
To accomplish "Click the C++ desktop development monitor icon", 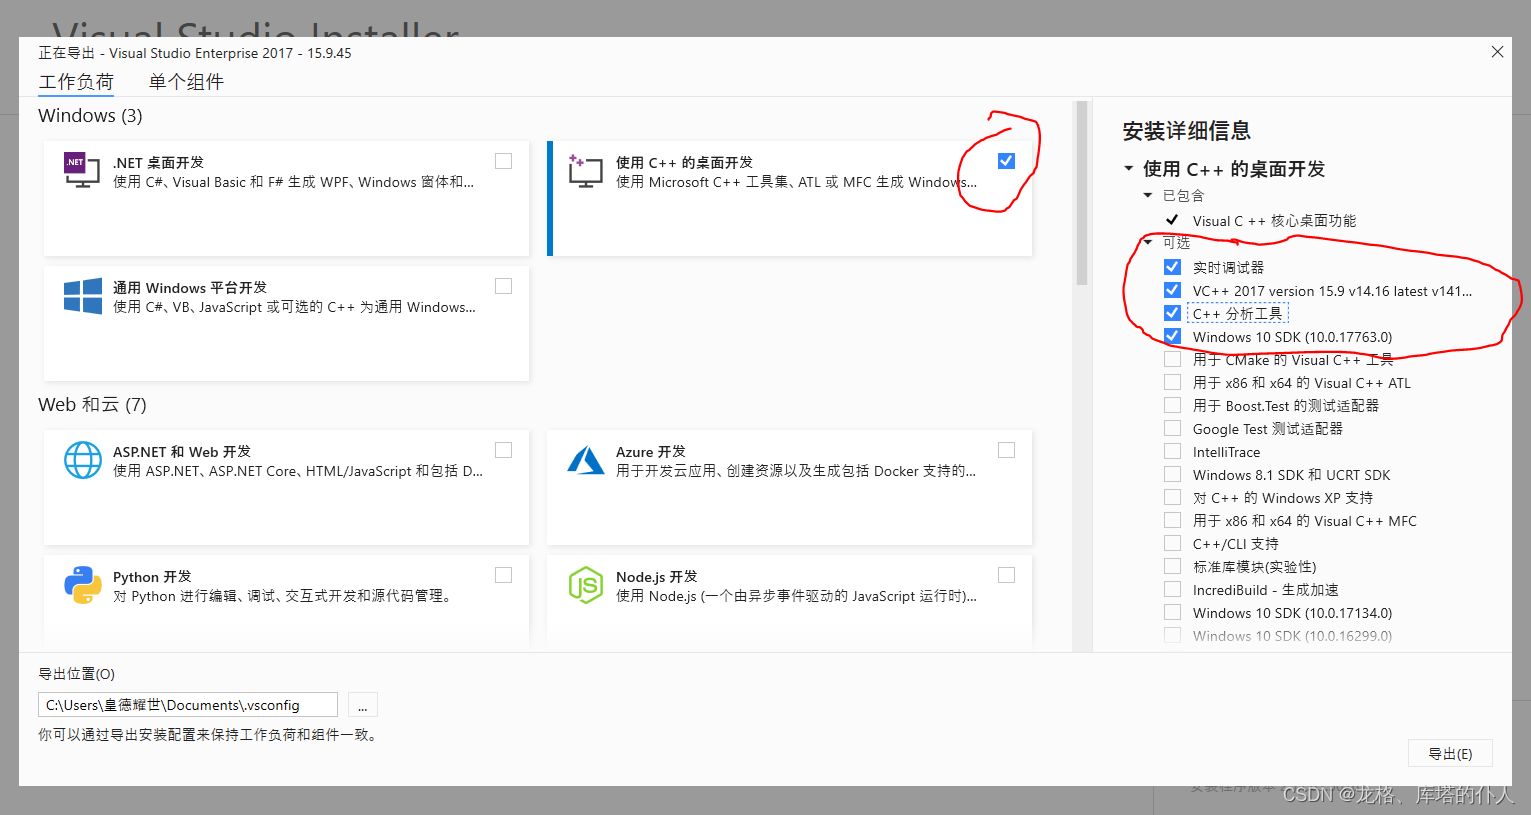I will pyautogui.click(x=584, y=171).
